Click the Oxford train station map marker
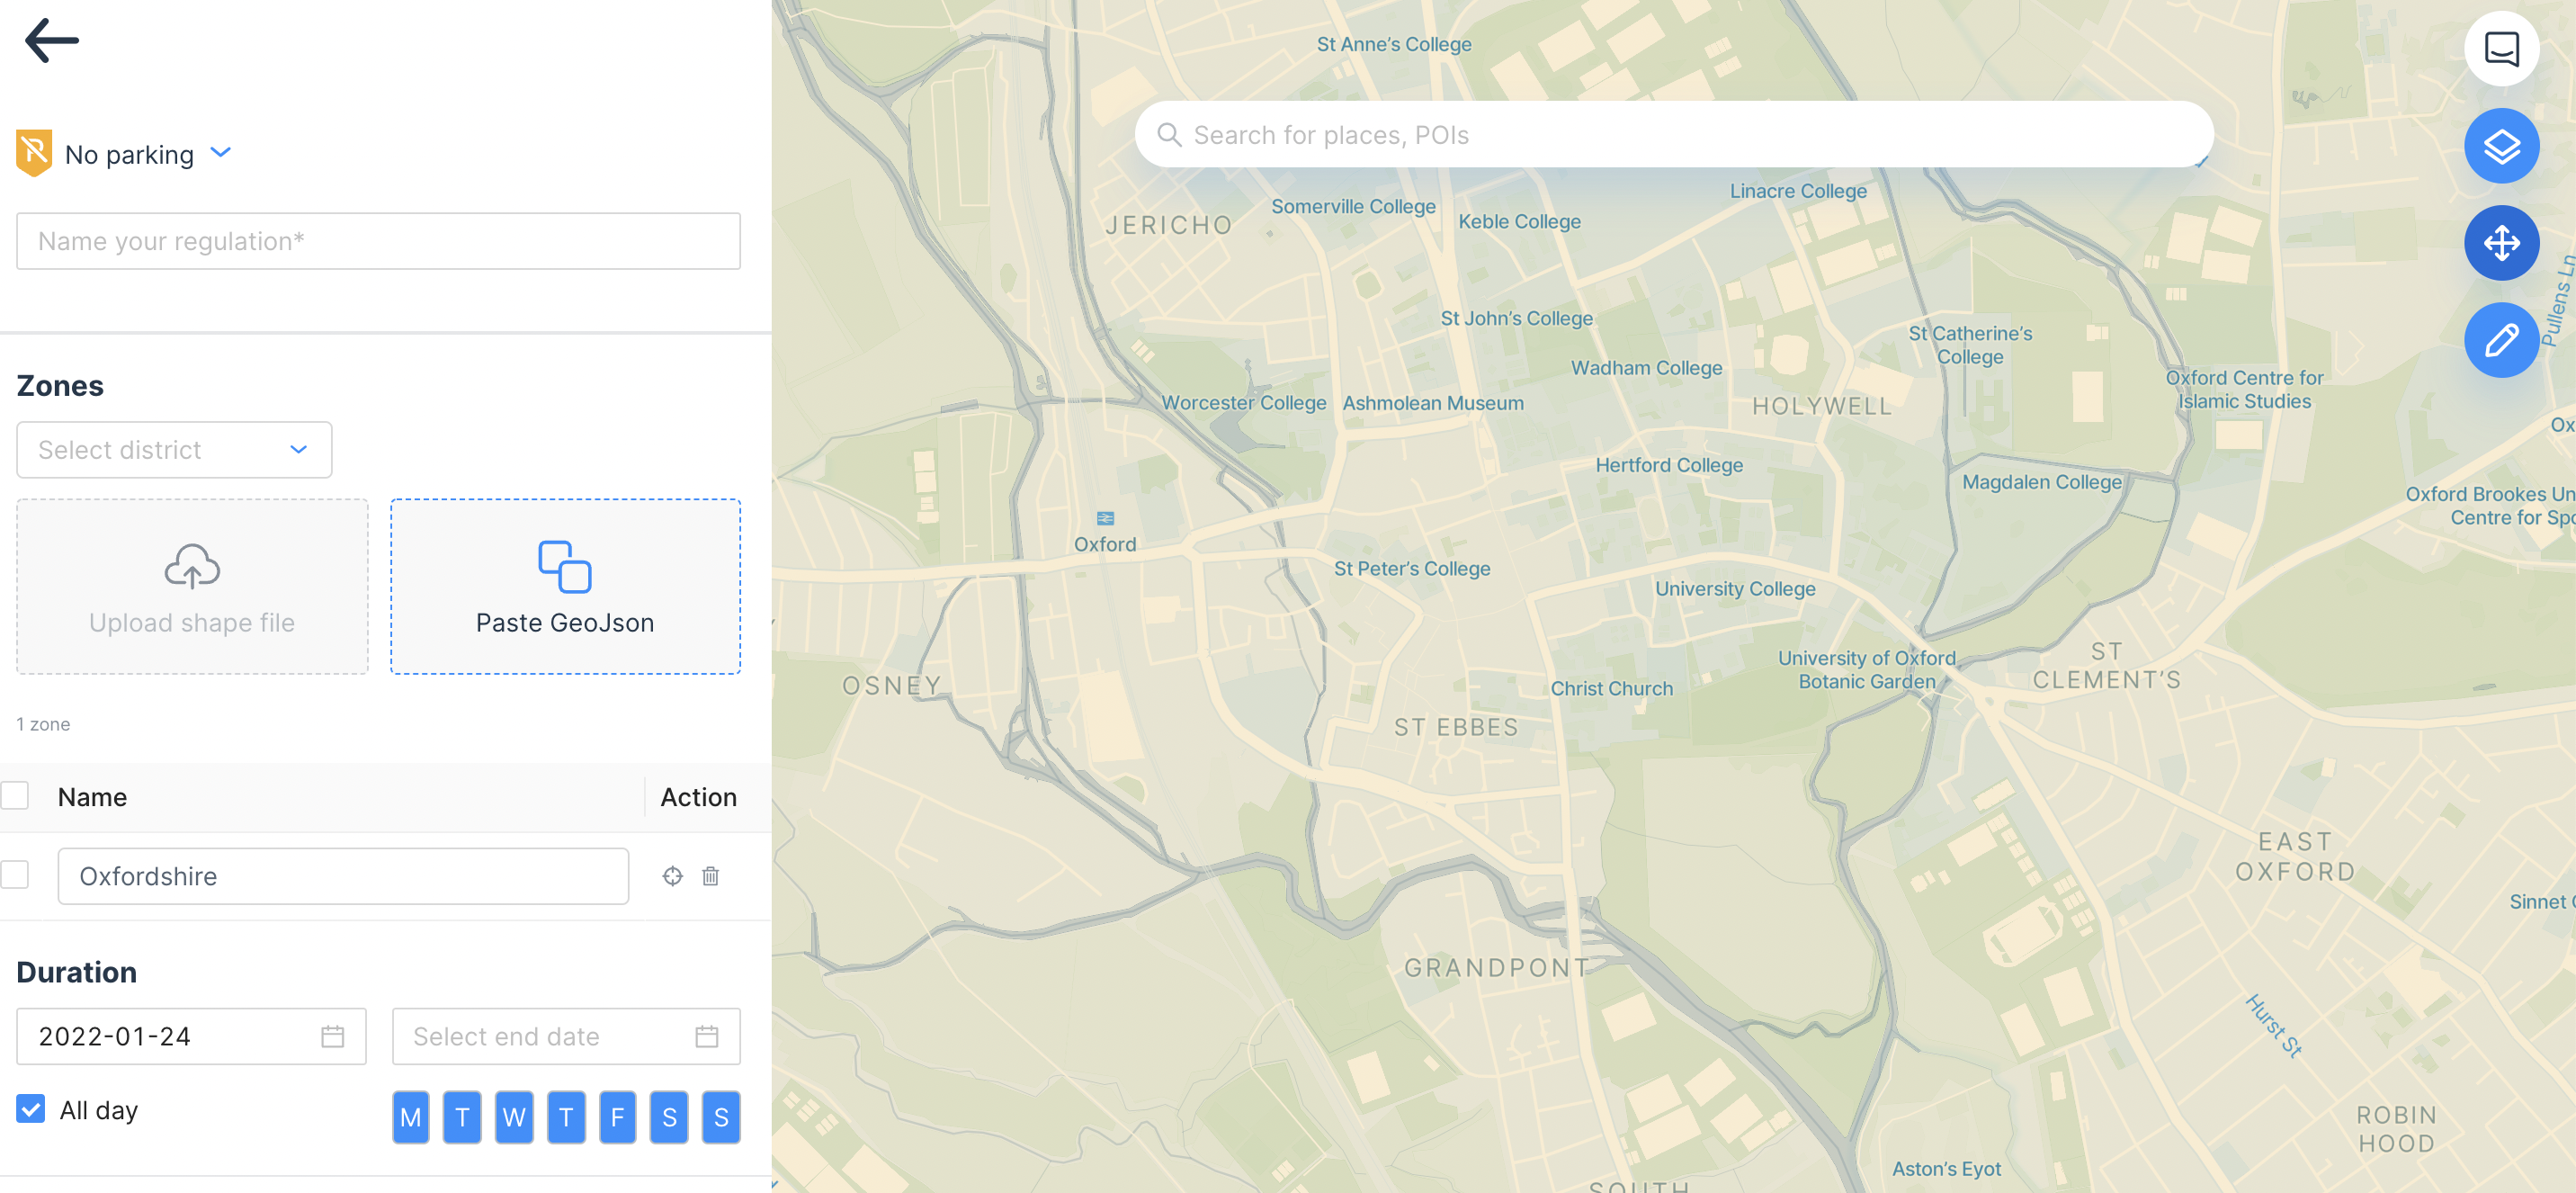This screenshot has width=2576, height=1193. pyautogui.click(x=1105, y=518)
